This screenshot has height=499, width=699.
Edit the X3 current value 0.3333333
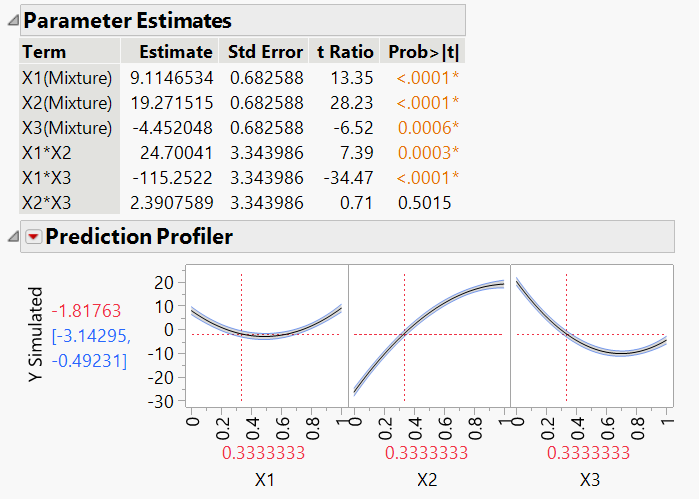pyautogui.click(x=590, y=452)
